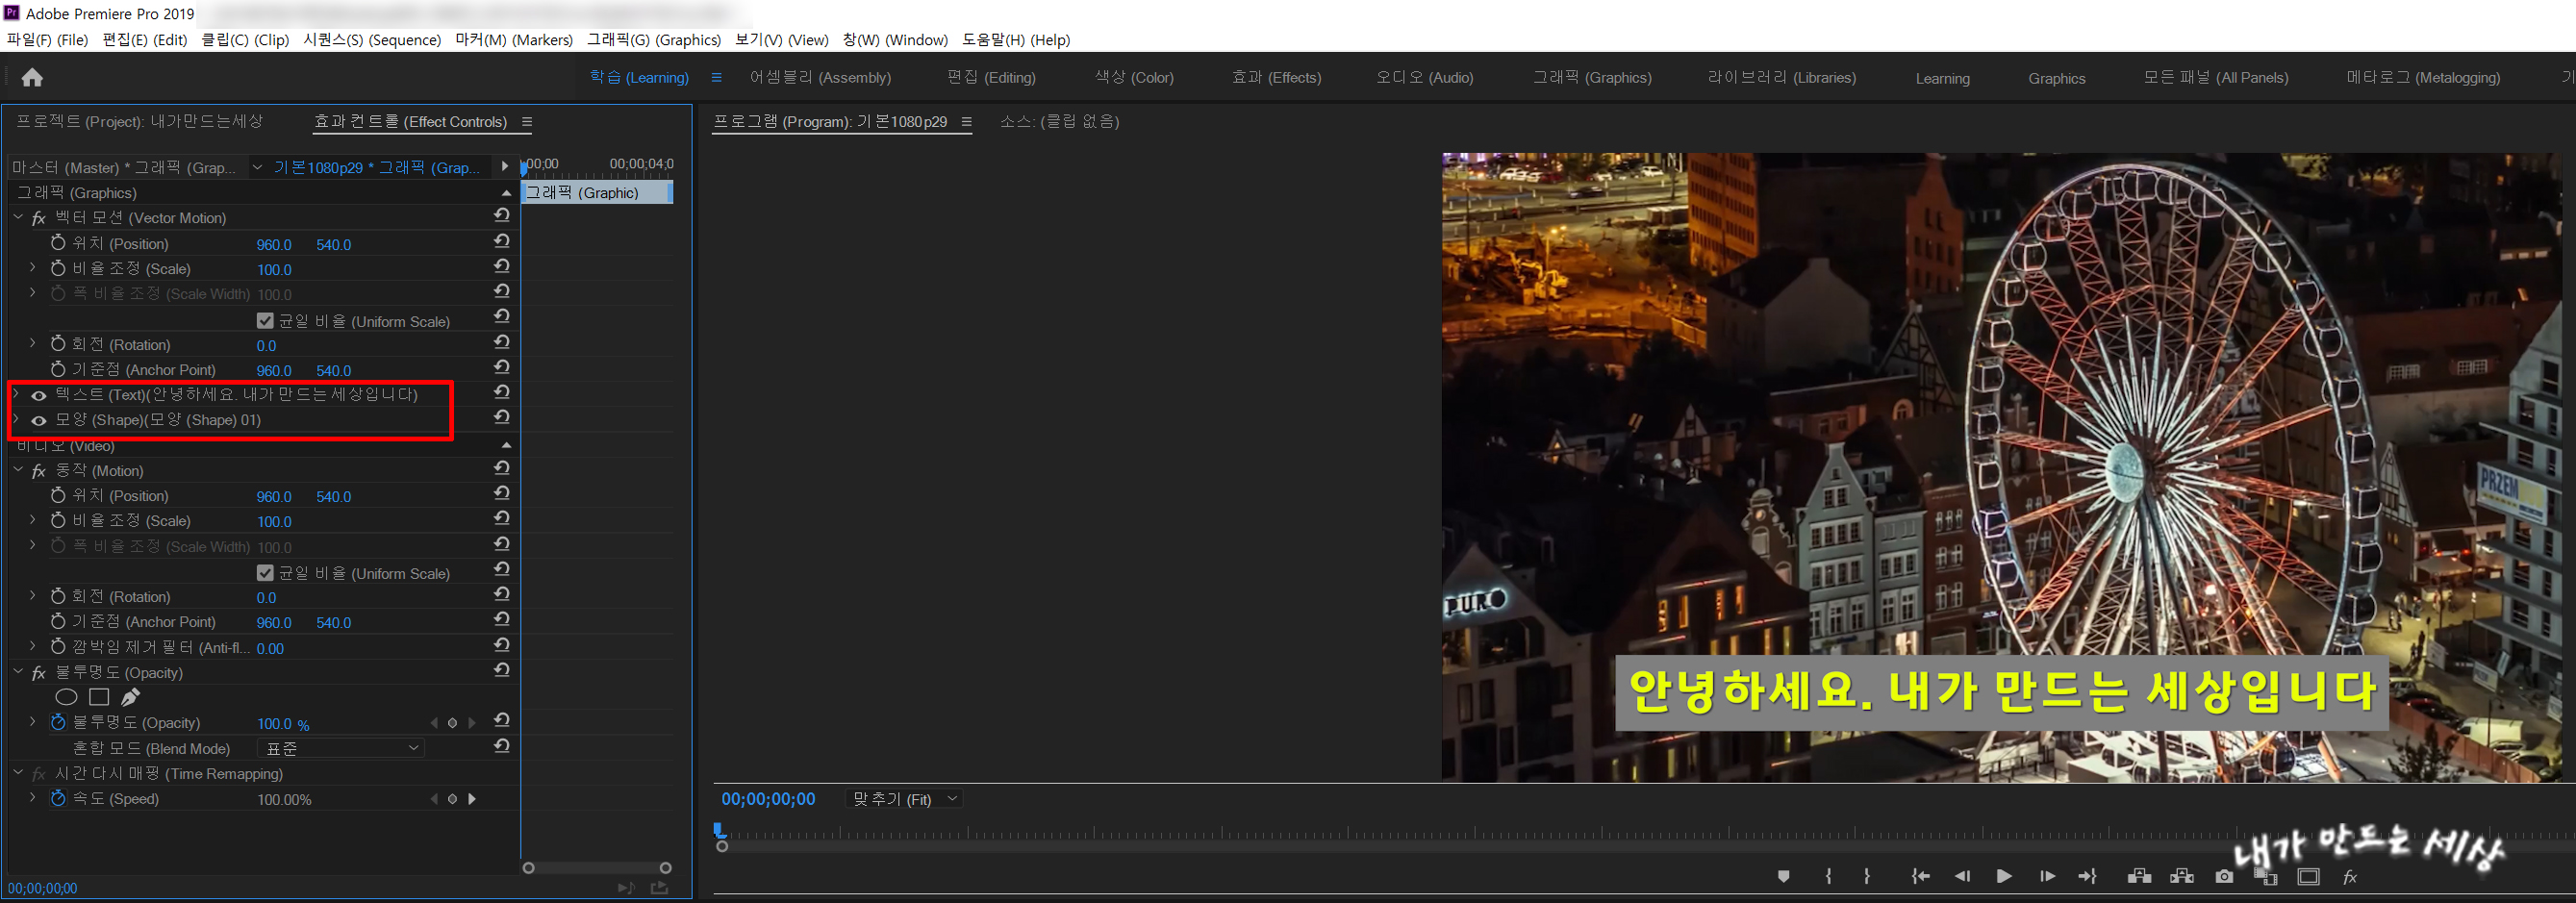Viewport: 2576px width, 903px height.
Task: Collapse the Opacity effect group
Action: (18, 672)
